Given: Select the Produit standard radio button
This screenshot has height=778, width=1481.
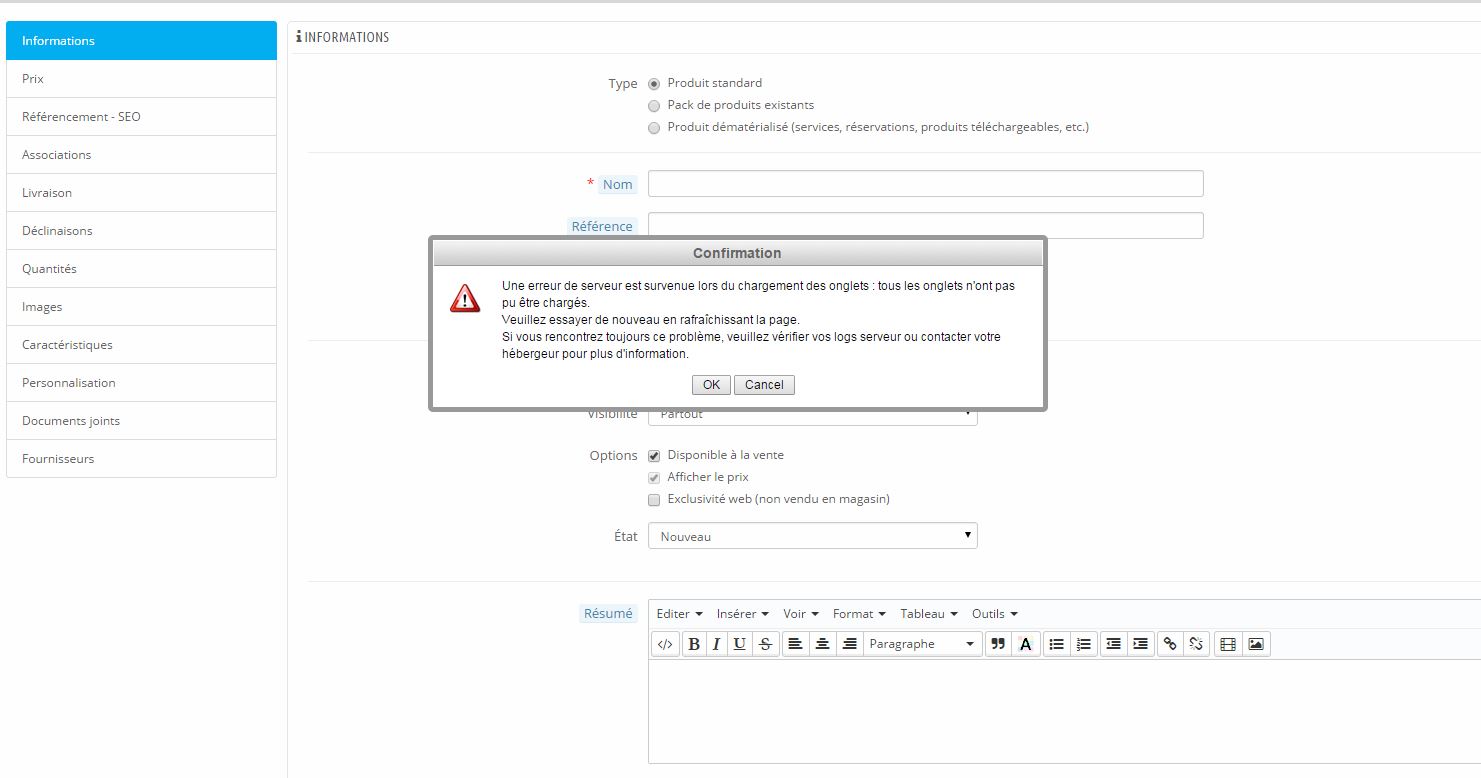Looking at the screenshot, I should pos(654,84).
